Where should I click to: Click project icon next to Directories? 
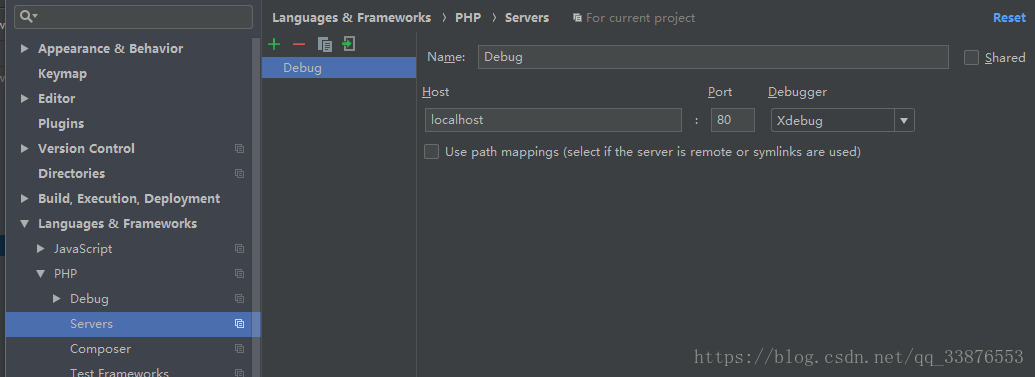(x=240, y=174)
